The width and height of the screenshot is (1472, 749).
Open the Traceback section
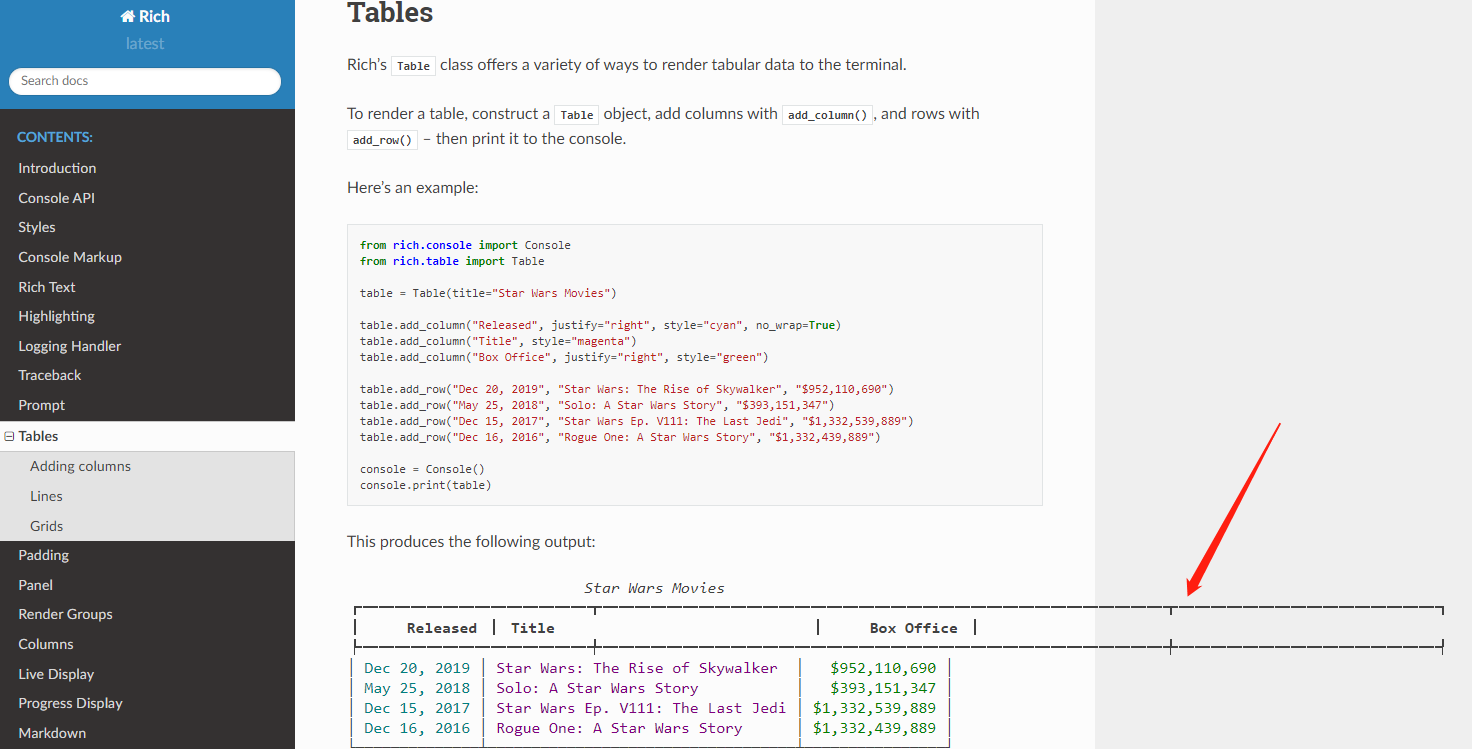point(50,375)
